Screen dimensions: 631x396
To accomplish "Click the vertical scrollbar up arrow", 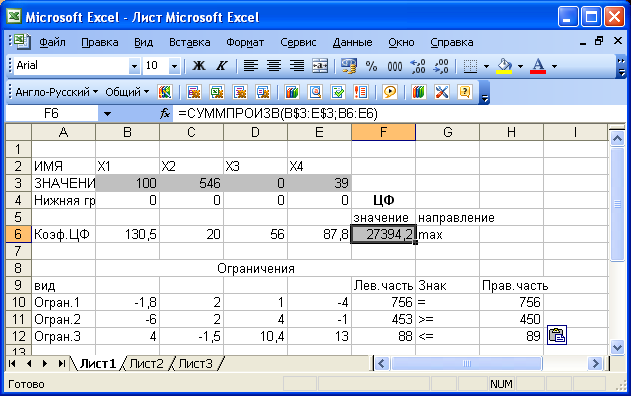I will point(617,139).
